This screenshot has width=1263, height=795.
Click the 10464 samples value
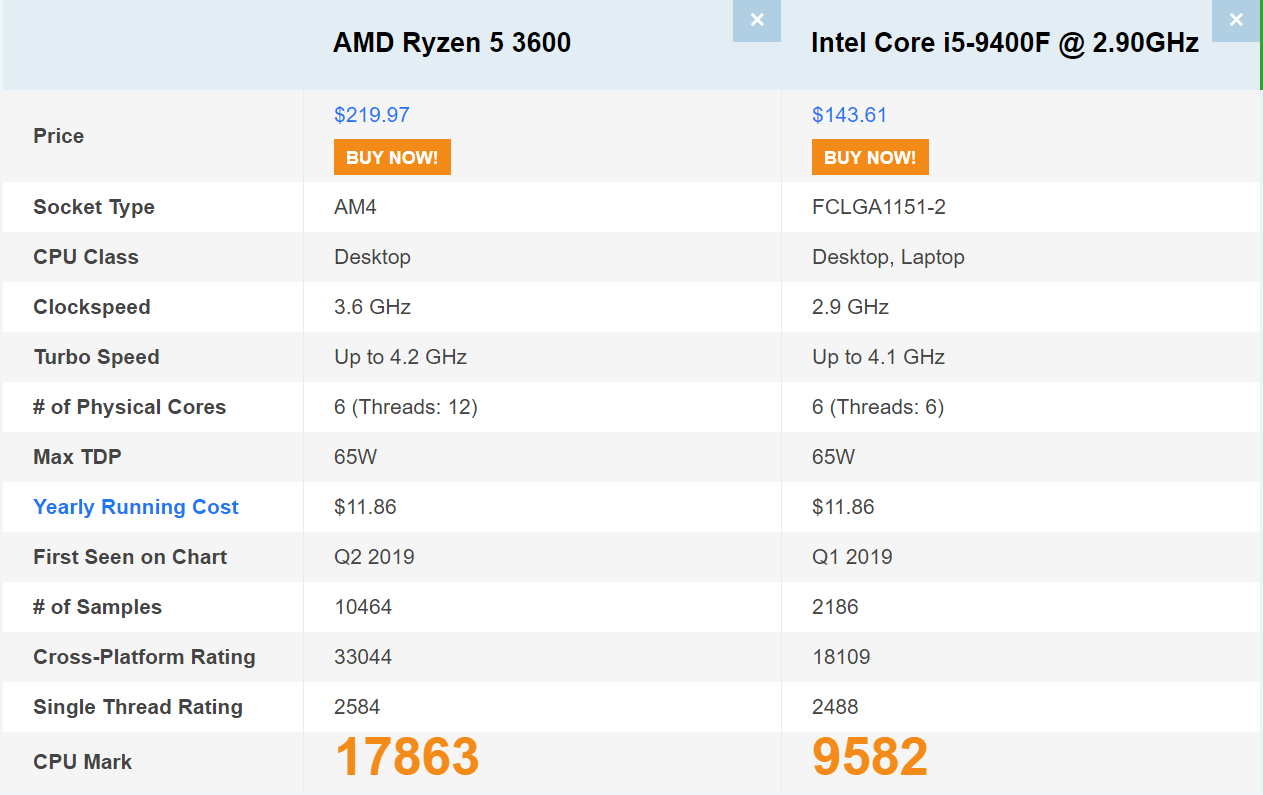(x=363, y=607)
